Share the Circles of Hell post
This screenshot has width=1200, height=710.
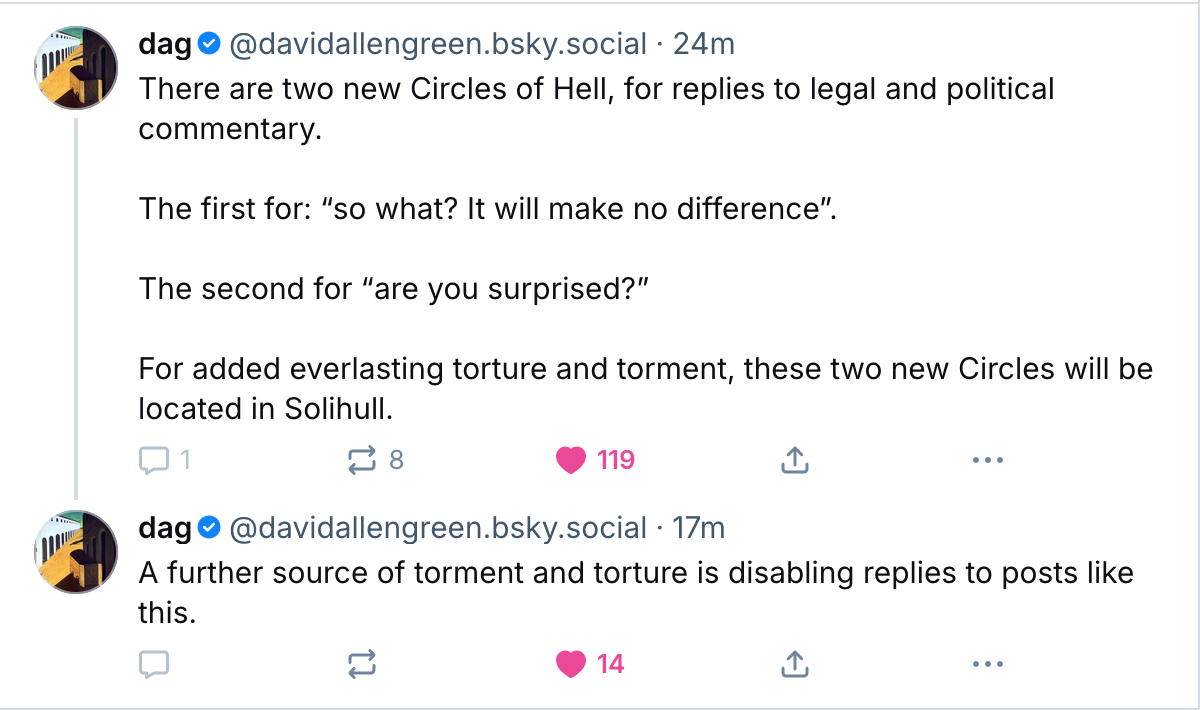[x=793, y=460]
